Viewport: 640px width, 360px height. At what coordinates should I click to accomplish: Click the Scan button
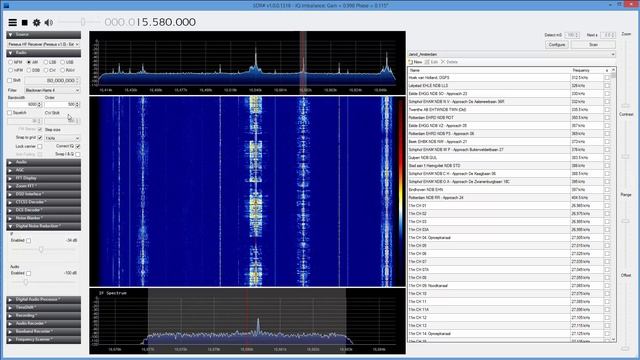(x=593, y=44)
